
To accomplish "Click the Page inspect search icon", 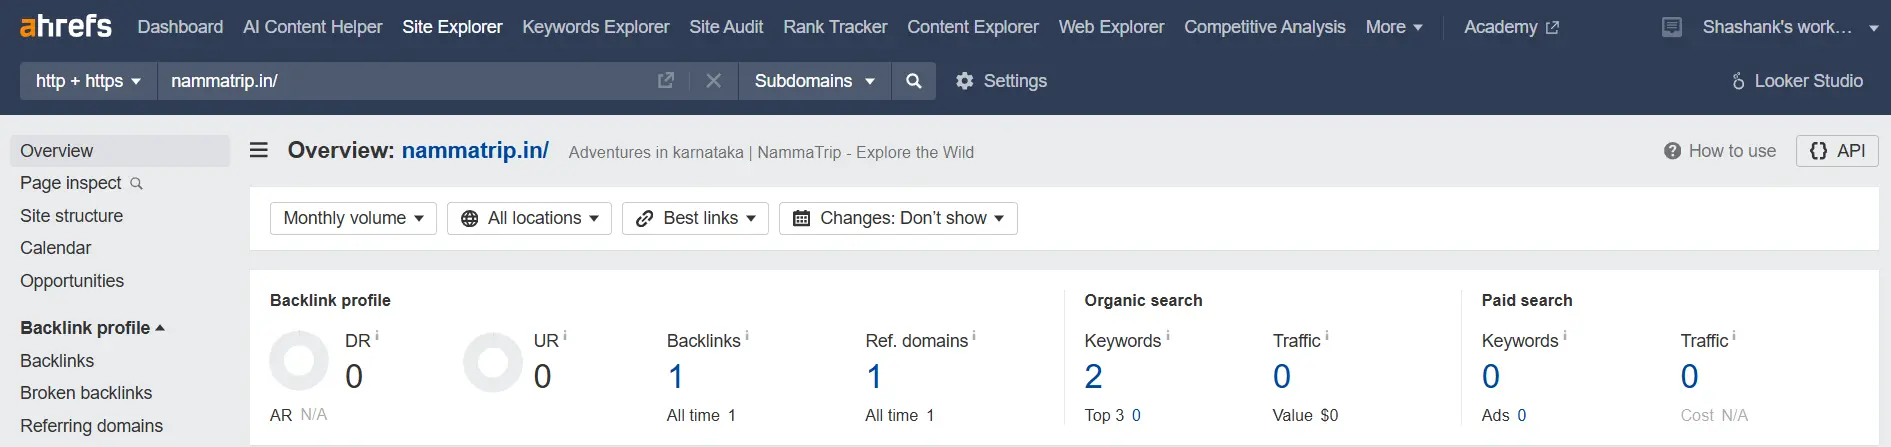I will [137, 184].
